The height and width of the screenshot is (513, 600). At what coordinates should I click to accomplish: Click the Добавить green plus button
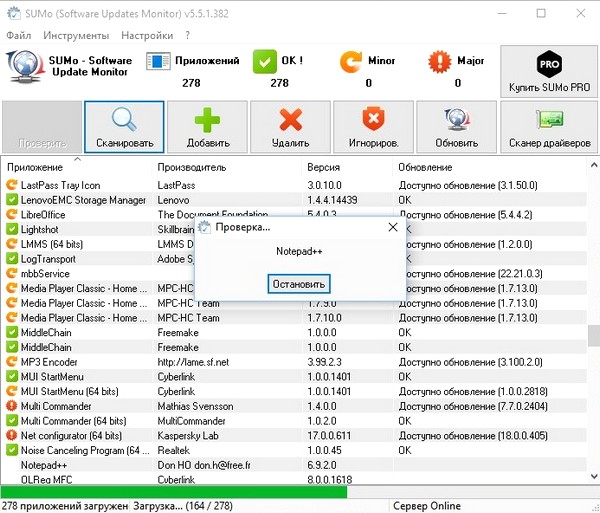[x=207, y=127]
